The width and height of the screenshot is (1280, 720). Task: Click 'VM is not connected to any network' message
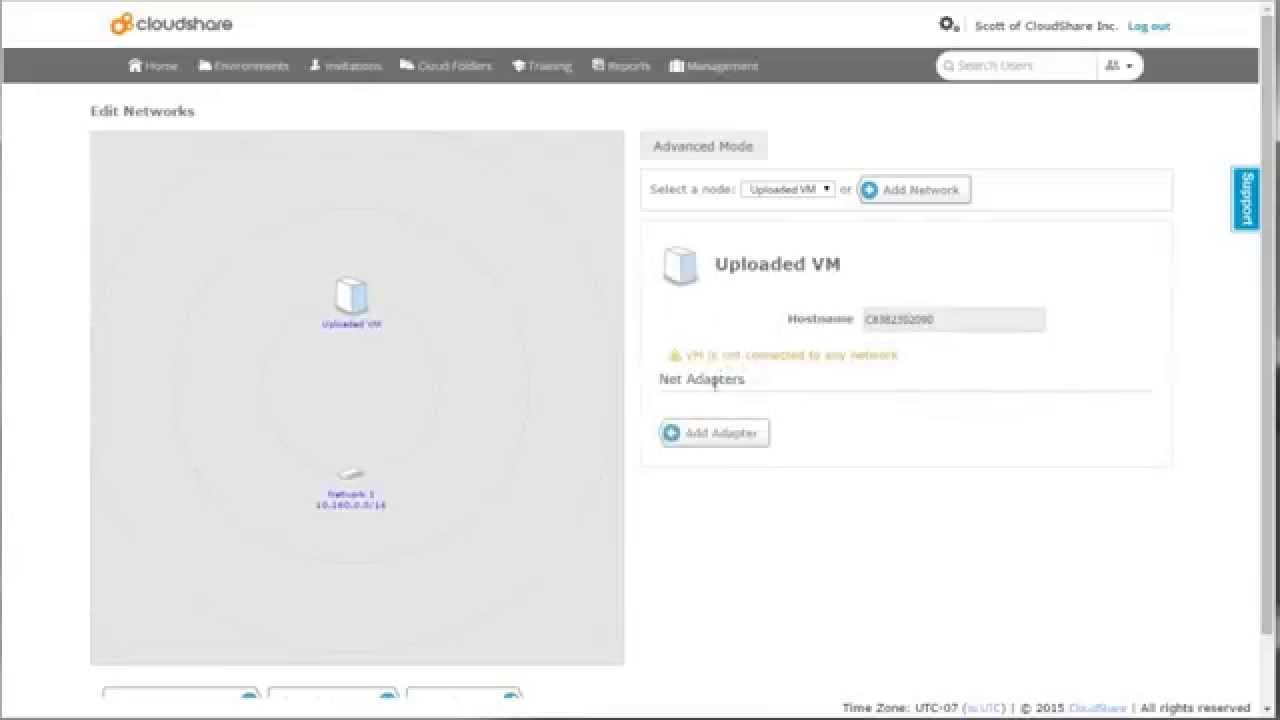pos(791,355)
